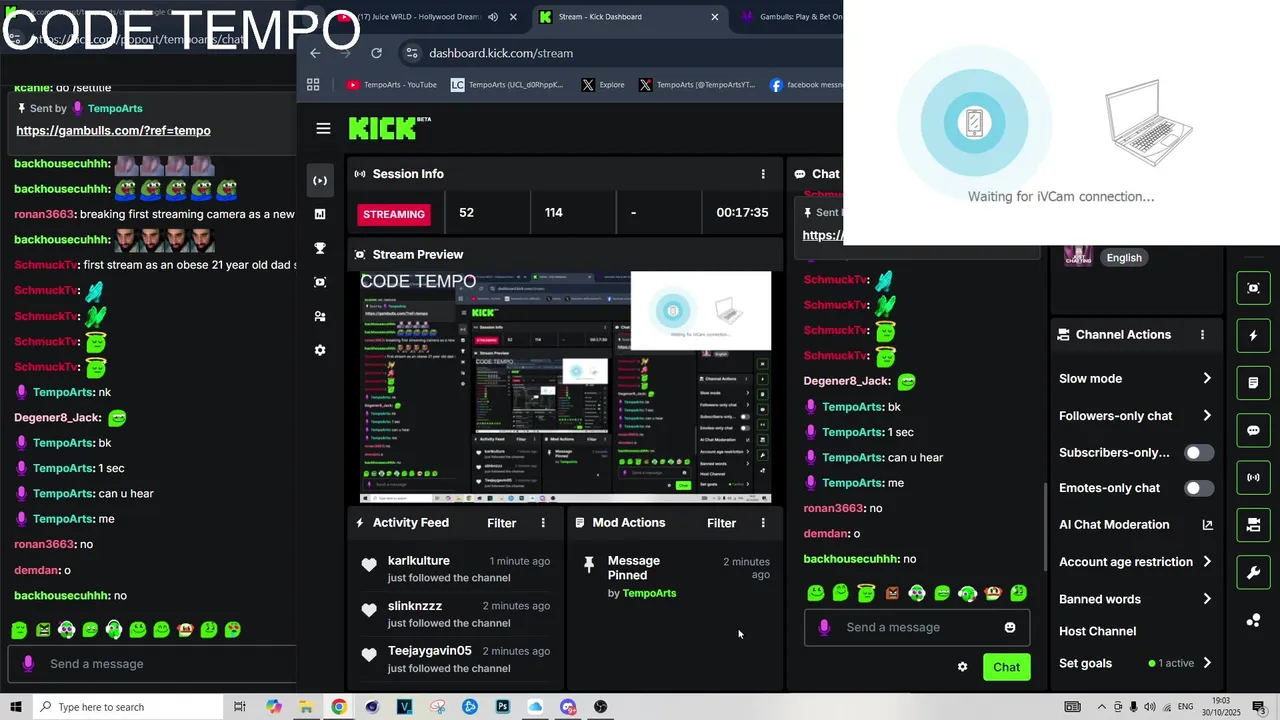Click the broadcast signal icon in right rail
The width and height of the screenshot is (1280, 720).
pos(1254,478)
